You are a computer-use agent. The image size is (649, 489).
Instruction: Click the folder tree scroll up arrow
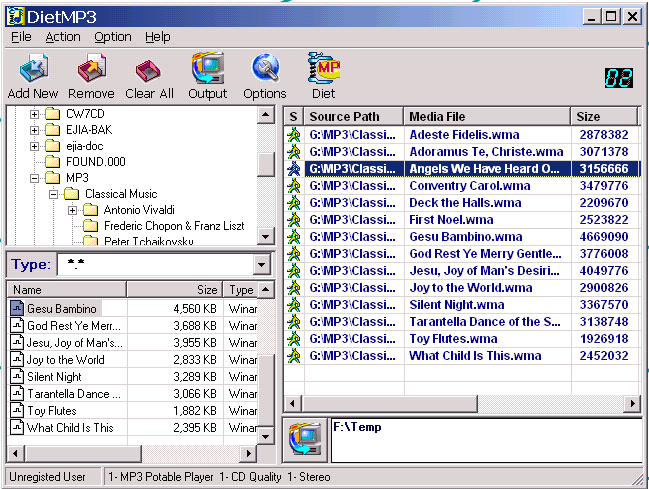[x=266, y=115]
